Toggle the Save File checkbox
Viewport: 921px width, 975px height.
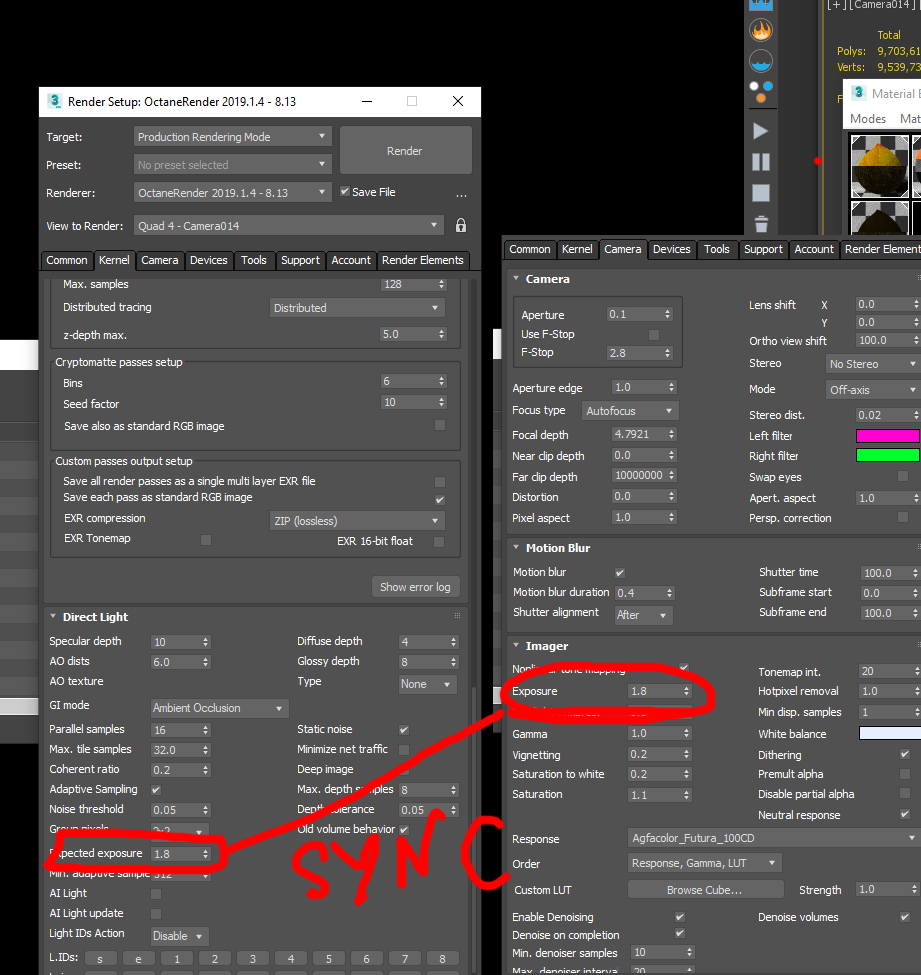(x=345, y=192)
